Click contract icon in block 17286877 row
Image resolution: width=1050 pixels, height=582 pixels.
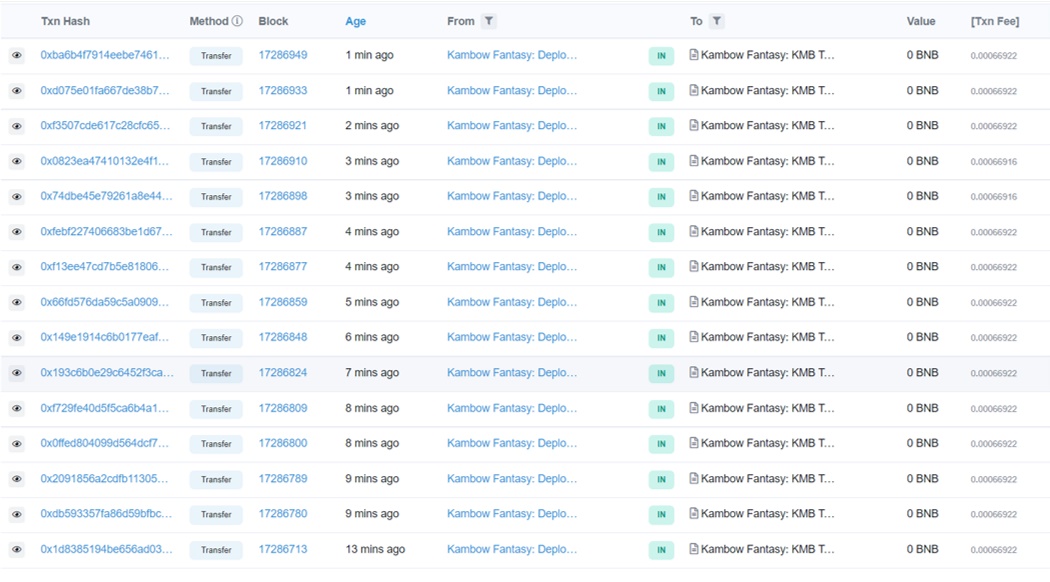click(694, 267)
